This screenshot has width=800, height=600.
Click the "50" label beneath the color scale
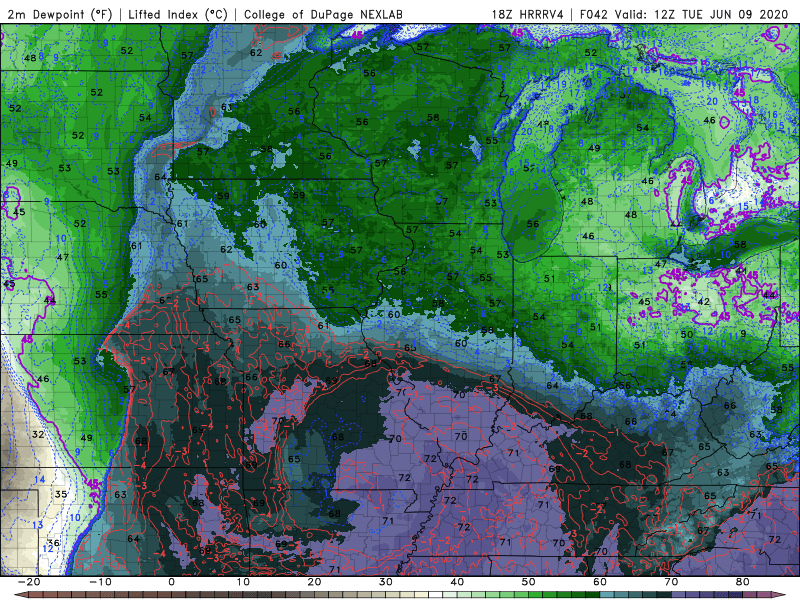pos(529,582)
